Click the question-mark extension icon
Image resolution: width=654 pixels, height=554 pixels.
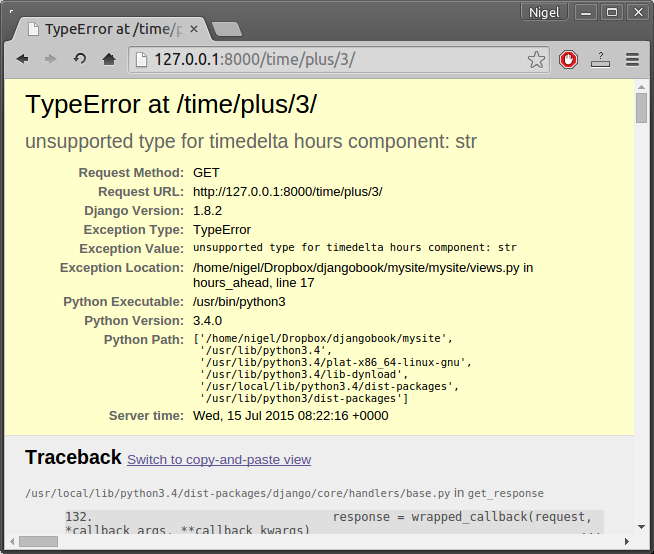point(600,60)
